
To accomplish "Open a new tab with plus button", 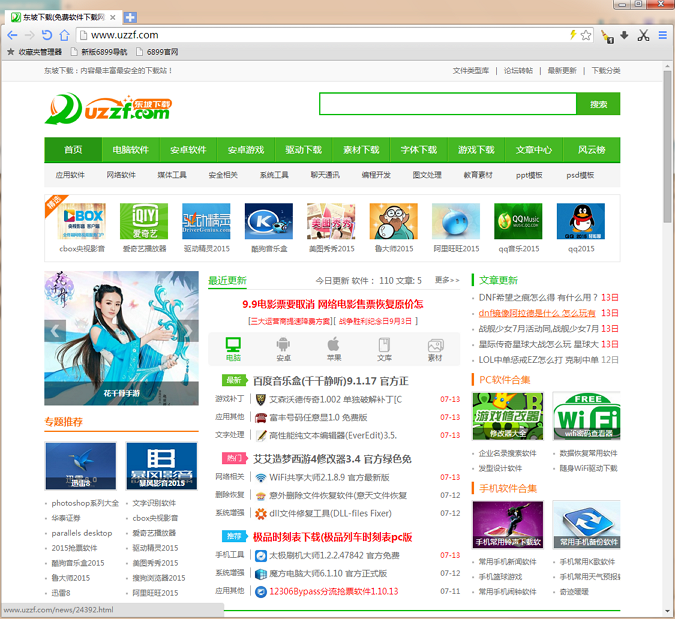I will pos(130,17).
